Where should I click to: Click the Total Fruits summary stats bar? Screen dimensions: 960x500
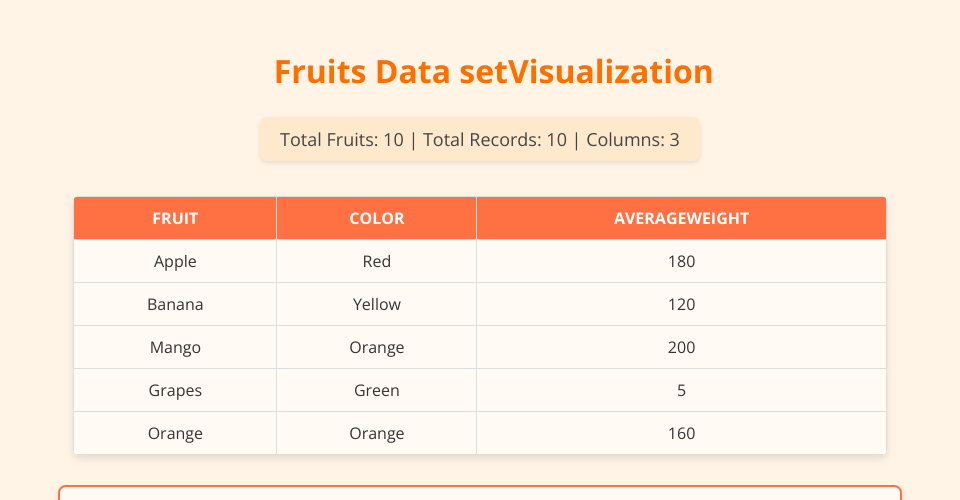point(480,140)
